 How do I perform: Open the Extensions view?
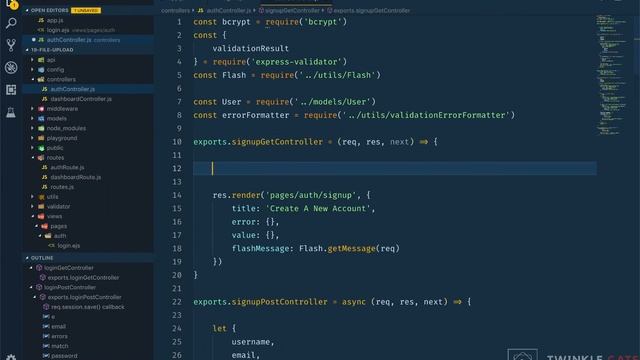(x=11, y=89)
